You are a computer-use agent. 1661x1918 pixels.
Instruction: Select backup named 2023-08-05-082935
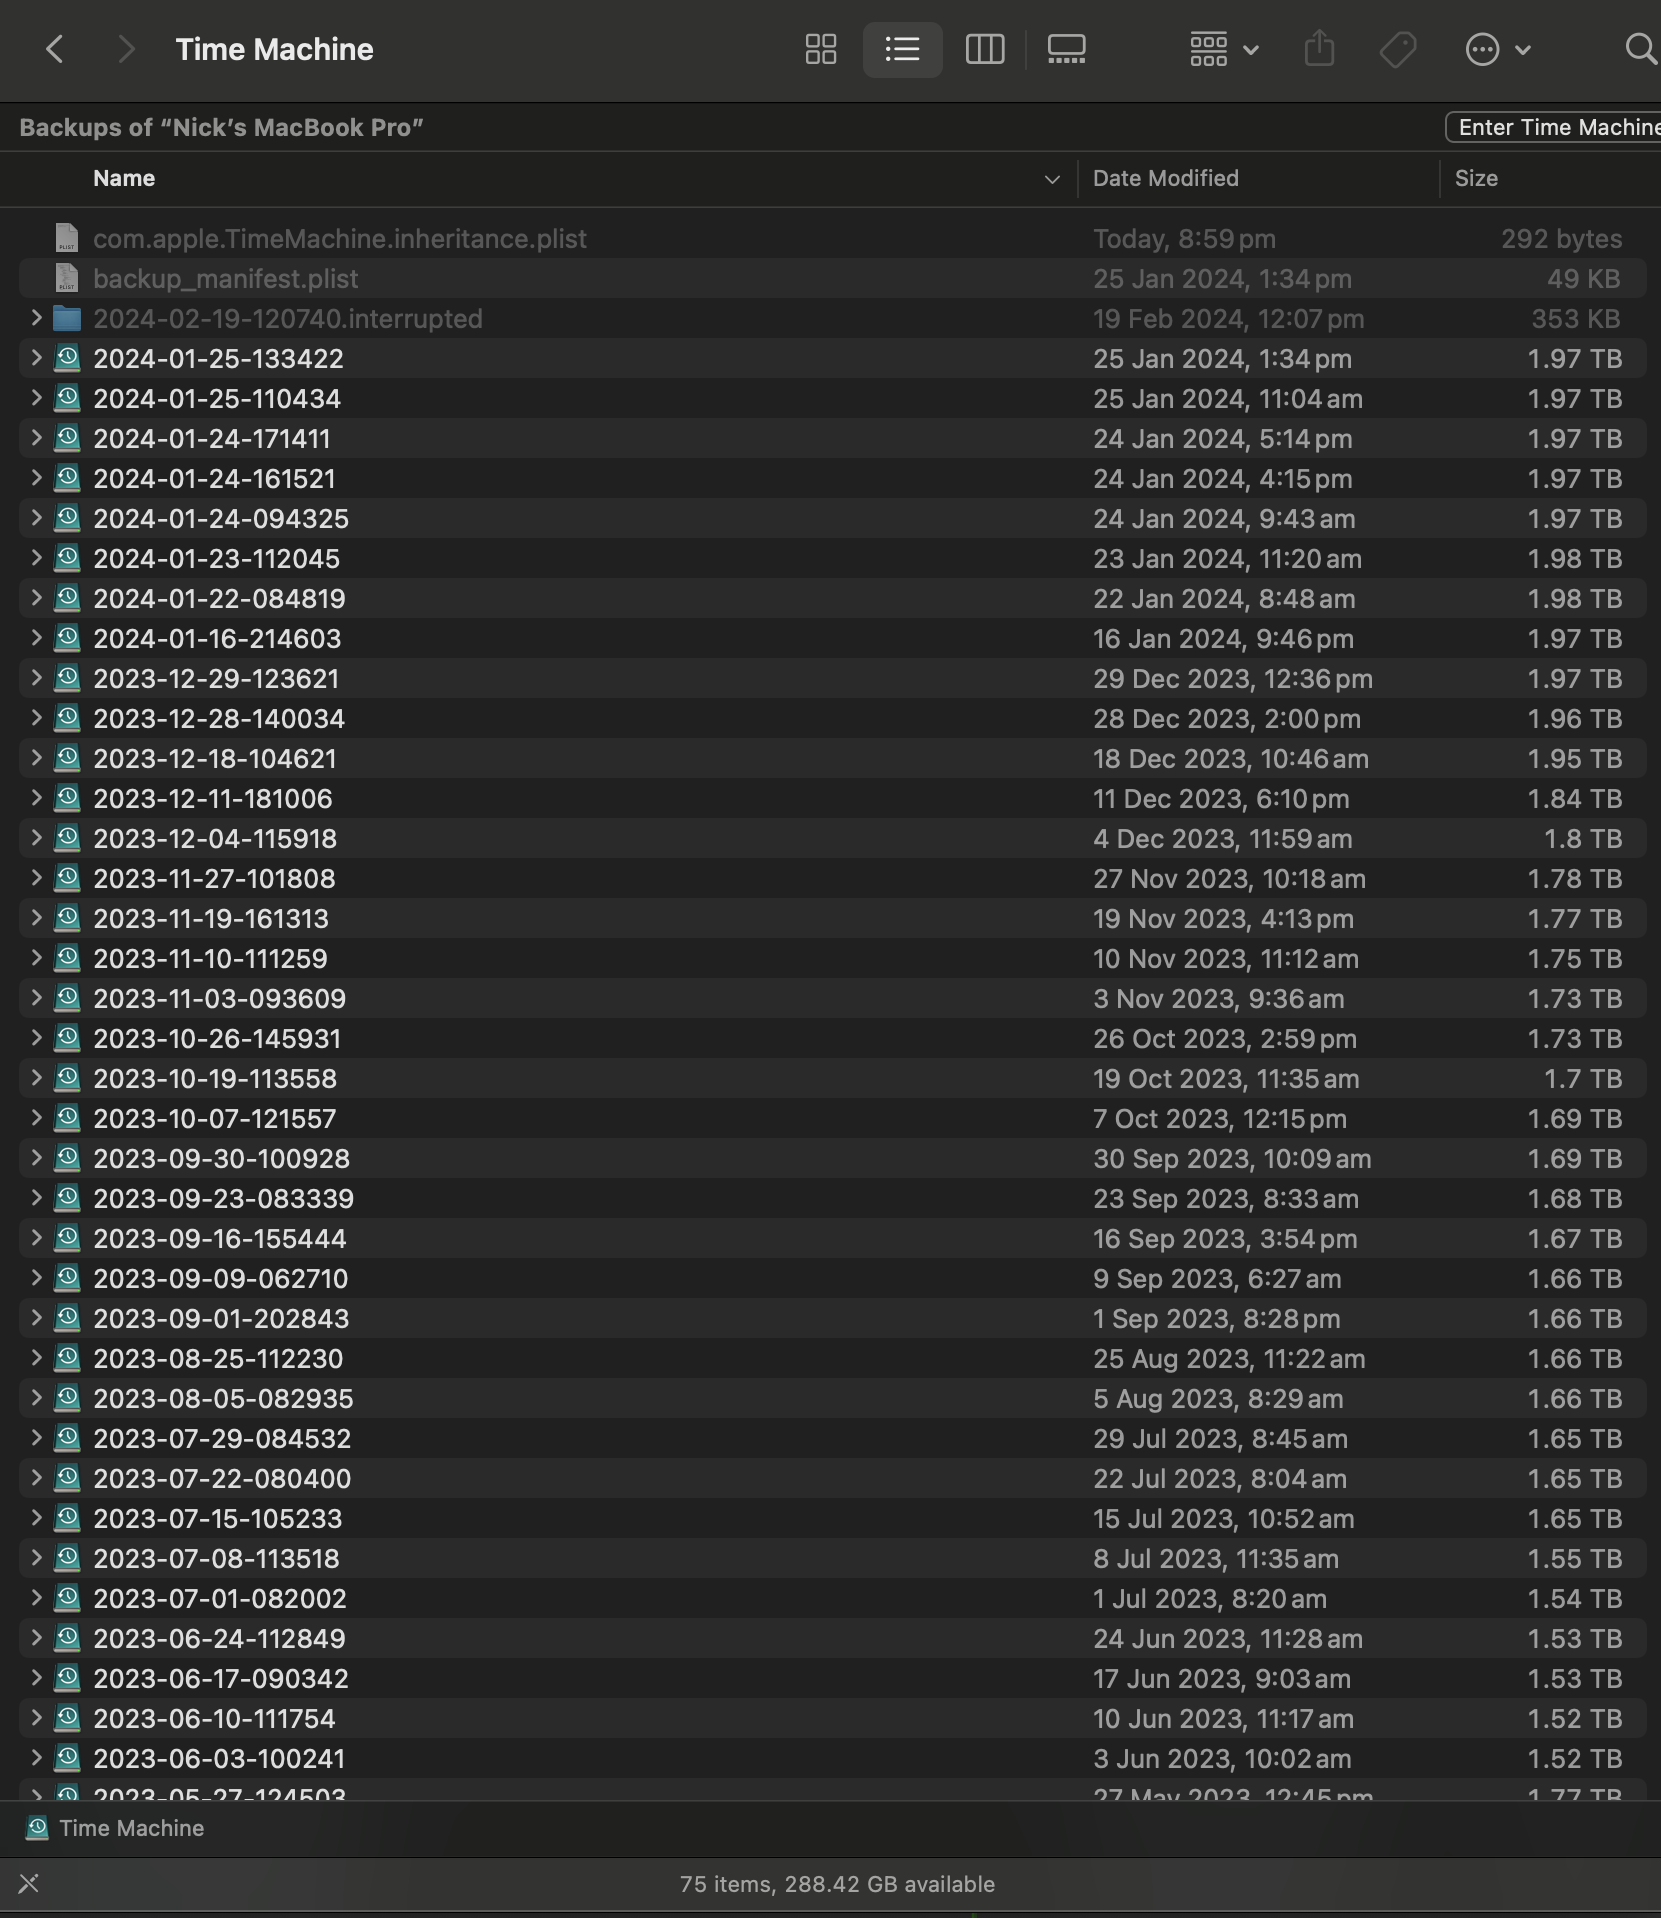(223, 1398)
